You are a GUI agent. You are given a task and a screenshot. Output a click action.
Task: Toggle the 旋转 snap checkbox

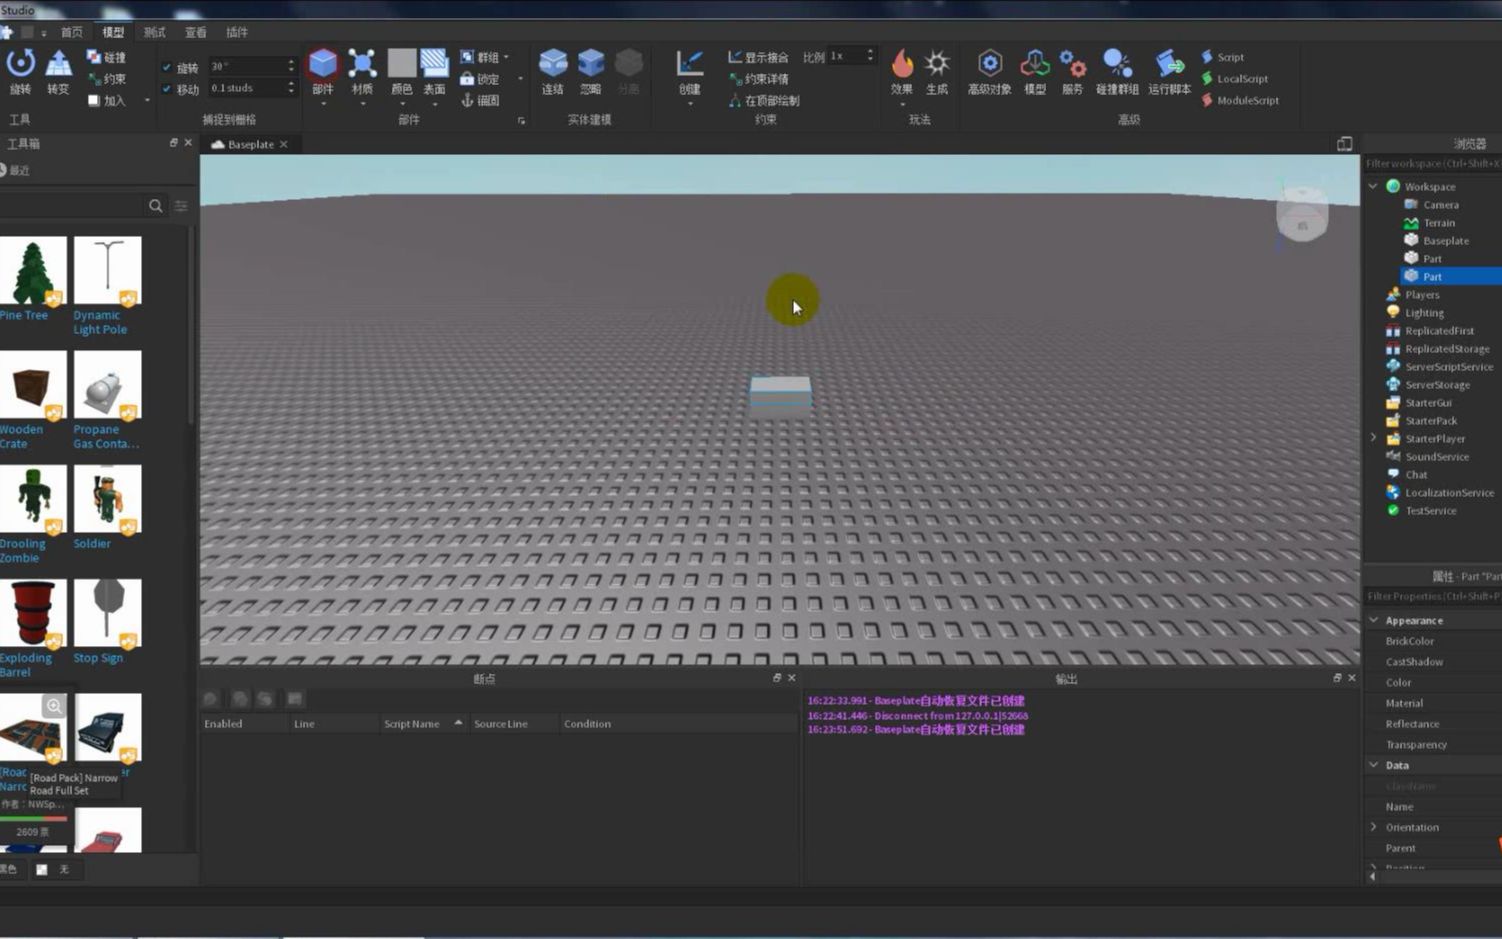[168, 66]
